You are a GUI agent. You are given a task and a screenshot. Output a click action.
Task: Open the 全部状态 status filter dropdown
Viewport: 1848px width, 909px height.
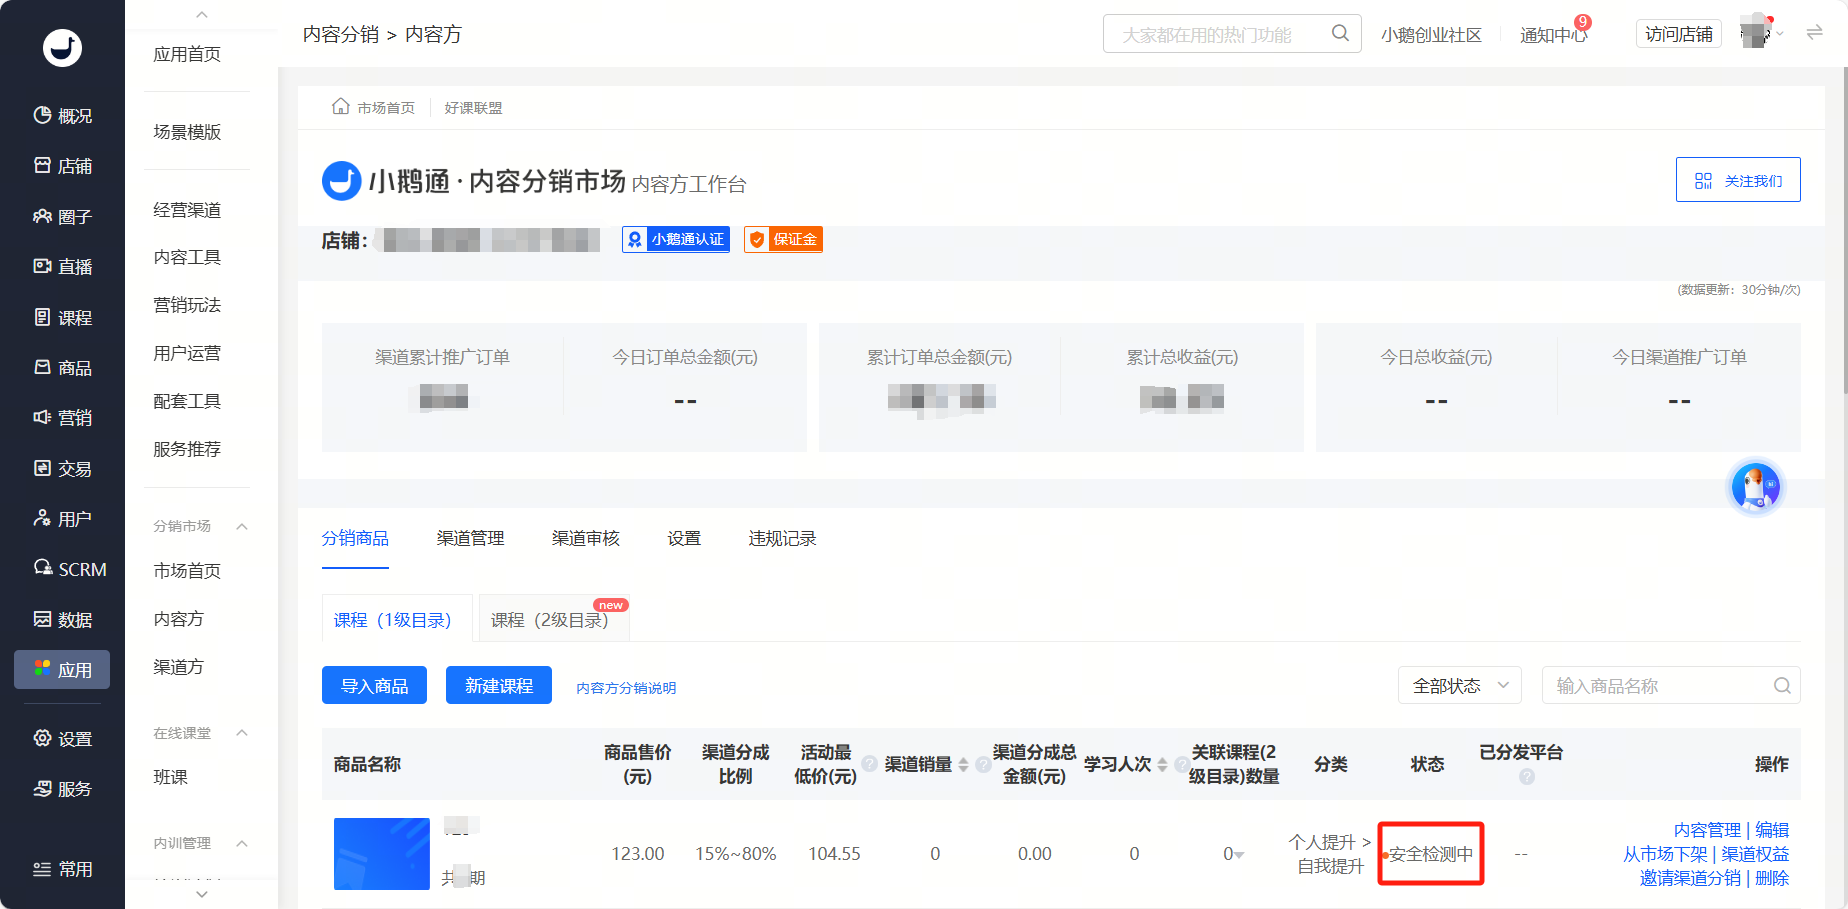click(1459, 685)
